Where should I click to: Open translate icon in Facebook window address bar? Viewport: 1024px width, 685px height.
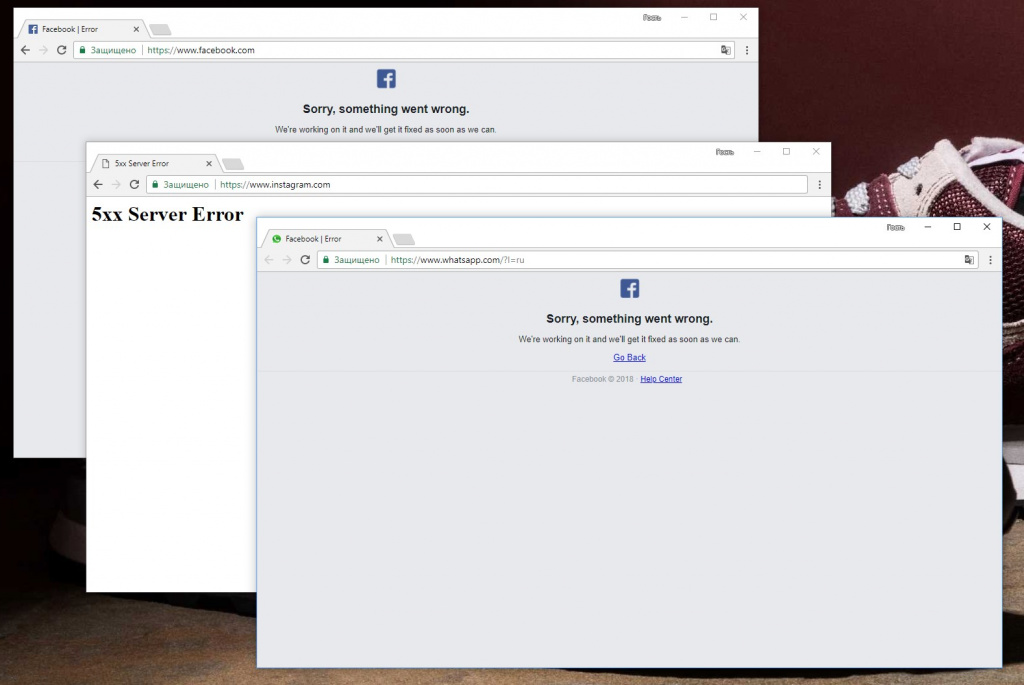click(726, 50)
